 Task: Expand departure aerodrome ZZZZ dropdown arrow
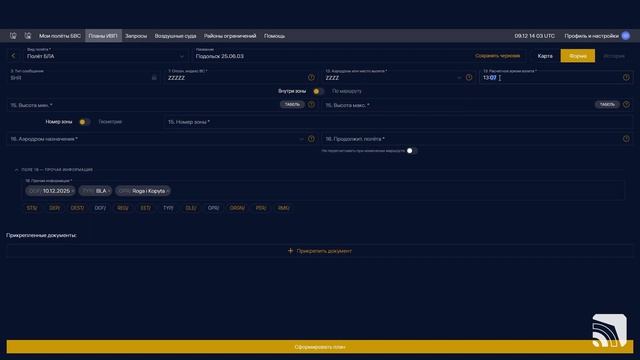(x=459, y=78)
